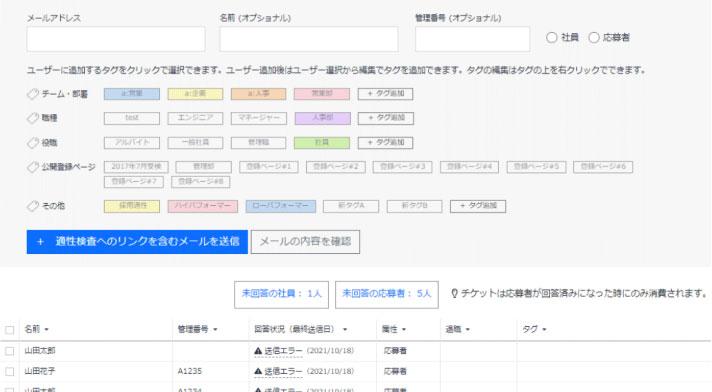Select the blue tag in the チーム・部署 row
712x392 pixels.
132,94
